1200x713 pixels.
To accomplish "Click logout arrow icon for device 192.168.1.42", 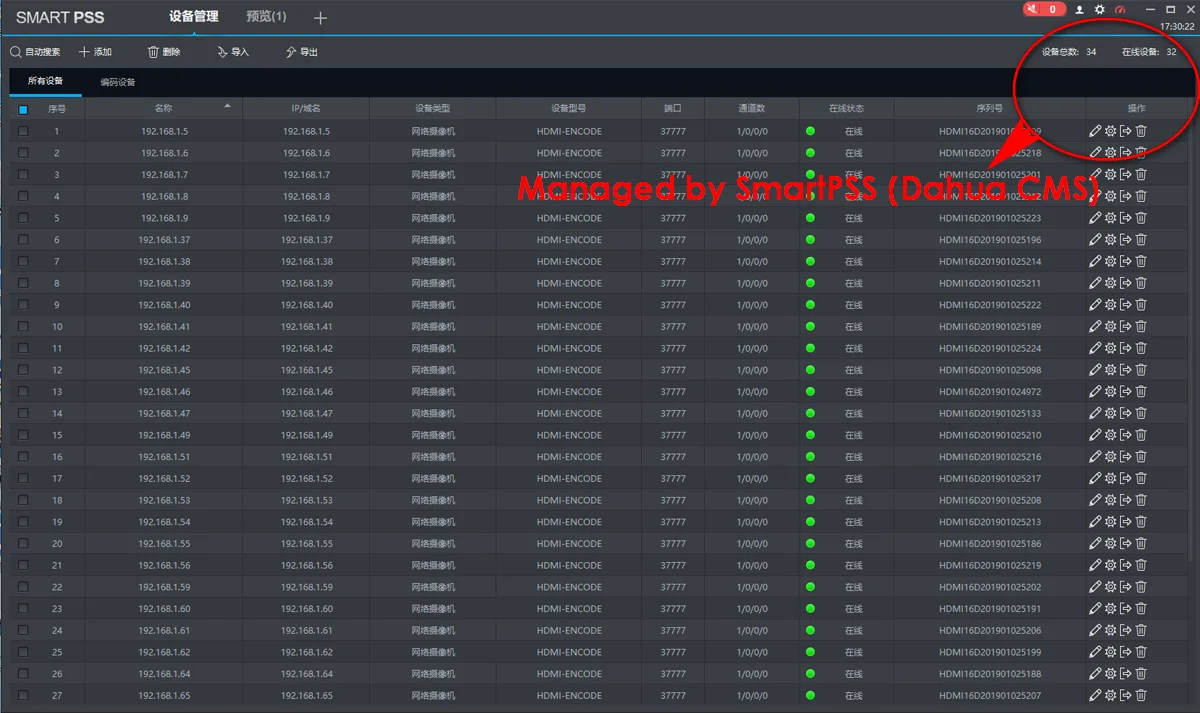I will click(1125, 348).
